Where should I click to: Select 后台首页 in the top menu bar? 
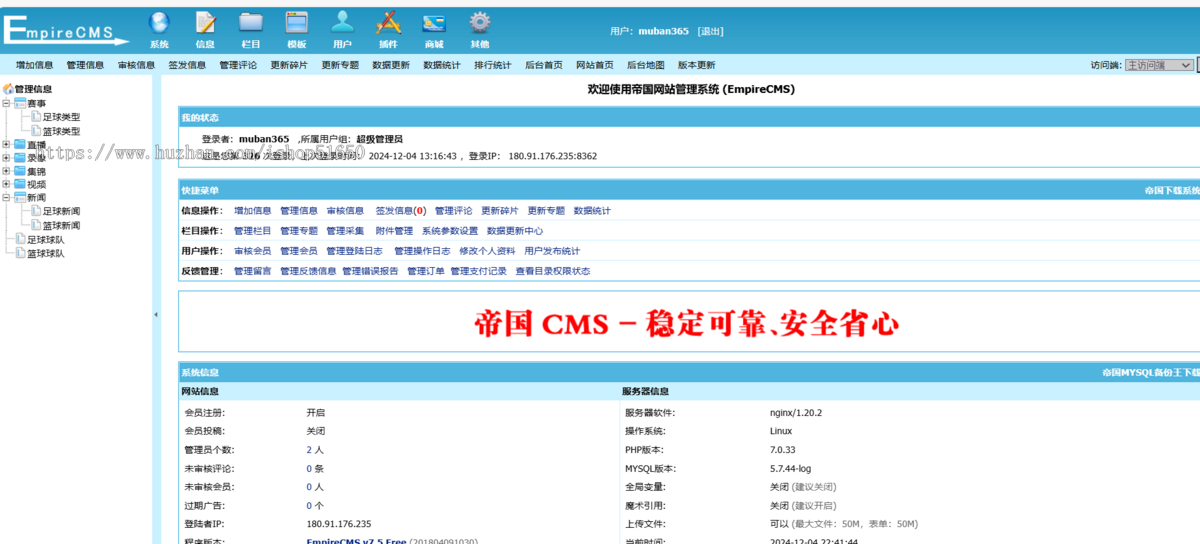click(543, 65)
